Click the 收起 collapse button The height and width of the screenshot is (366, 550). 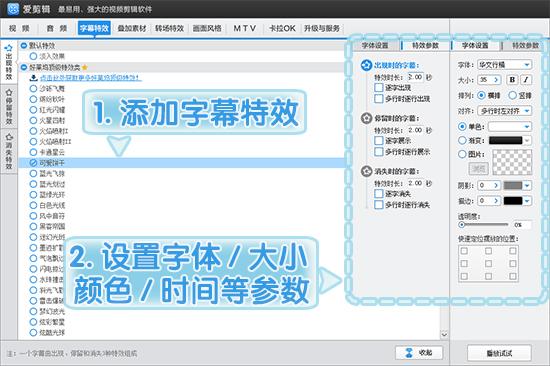click(x=419, y=353)
